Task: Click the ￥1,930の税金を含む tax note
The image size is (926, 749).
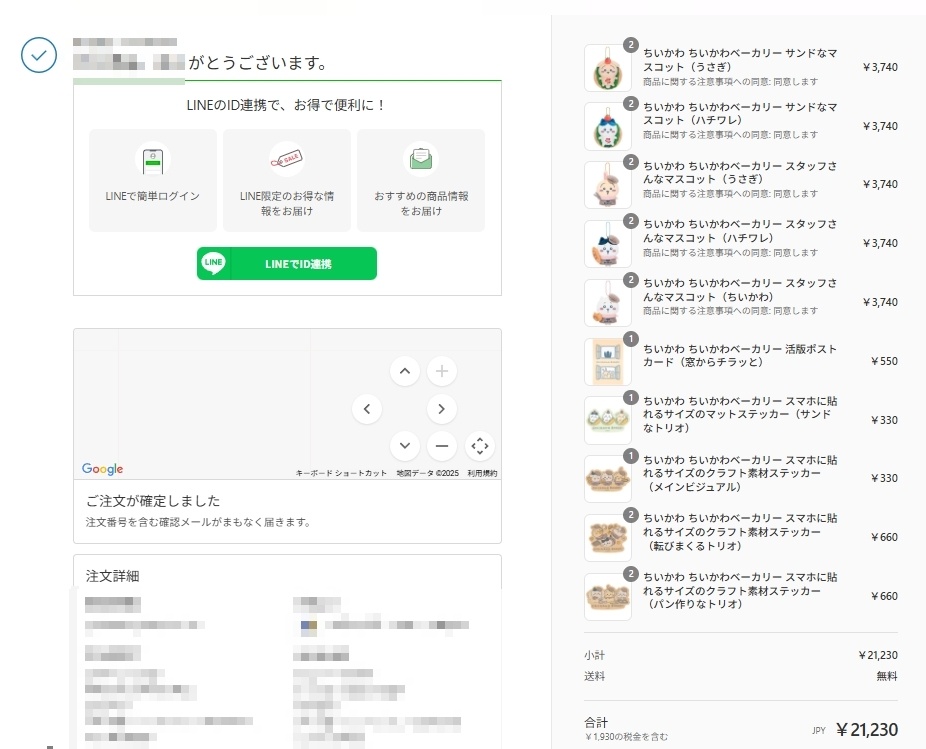Action: (626, 737)
